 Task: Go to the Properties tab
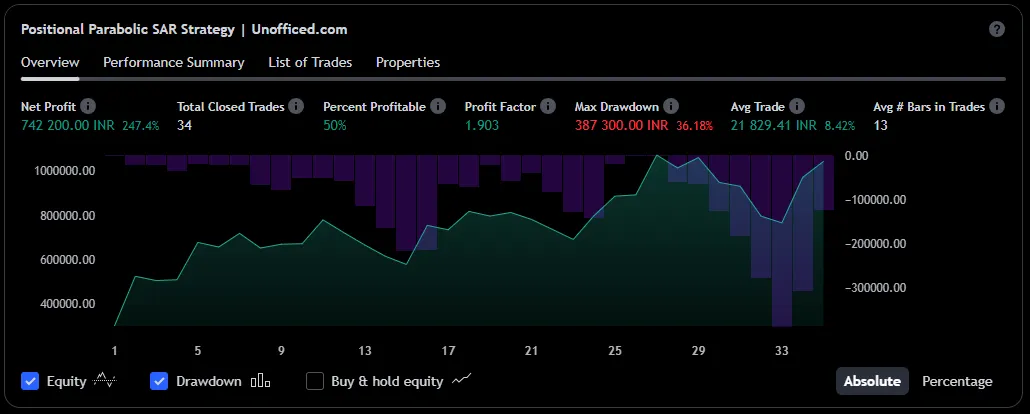click(x=408, y=62)
